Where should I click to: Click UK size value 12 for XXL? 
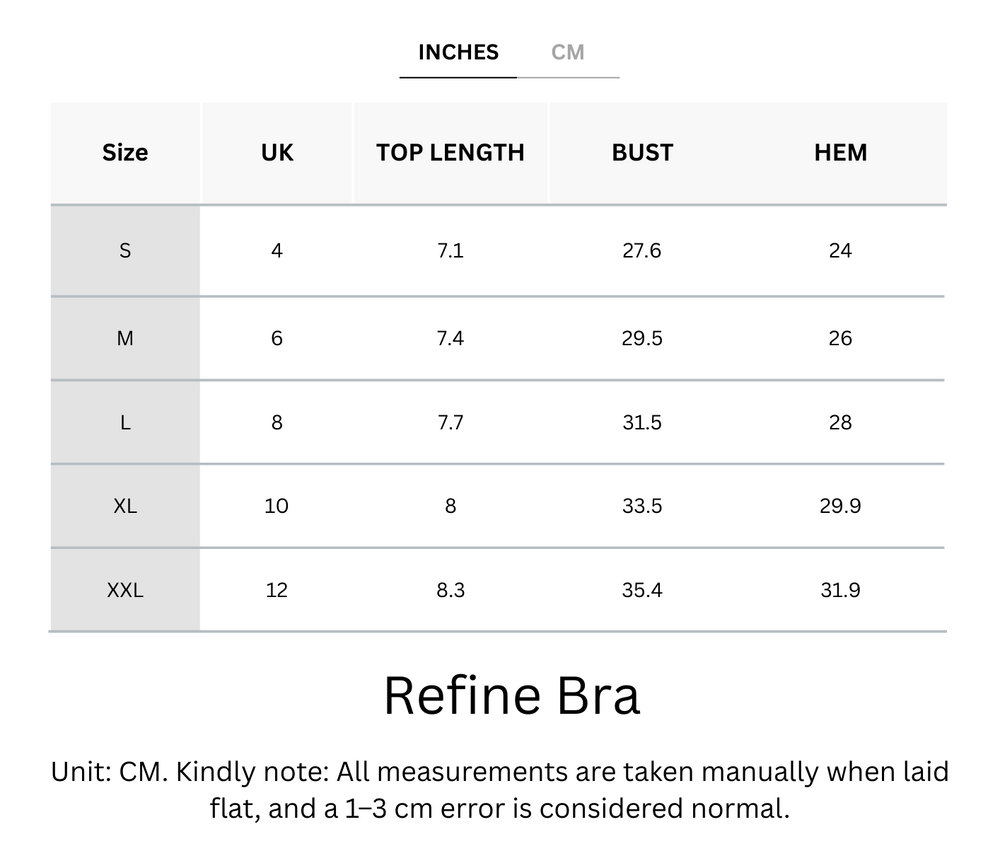click(277, 590)
